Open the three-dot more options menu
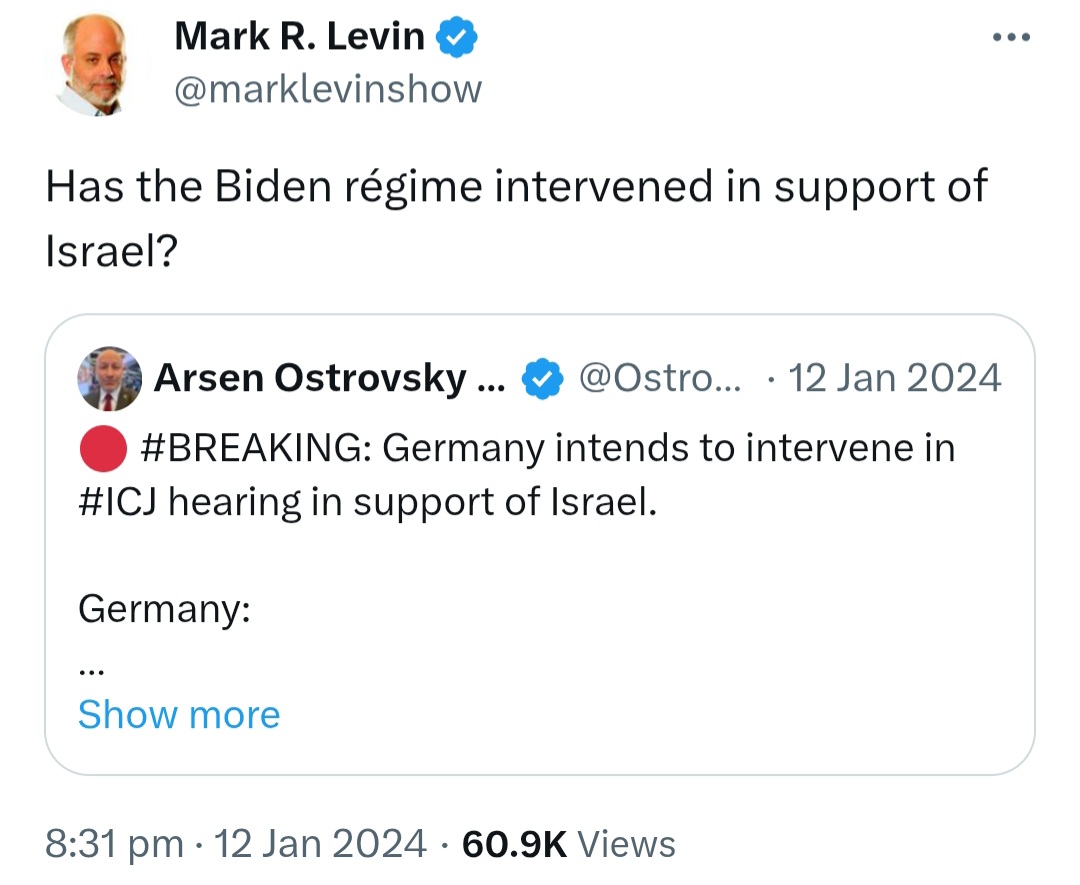The height and width of the screenshot is (885, 1080). pyautogui.click(x=1011, y=37)
